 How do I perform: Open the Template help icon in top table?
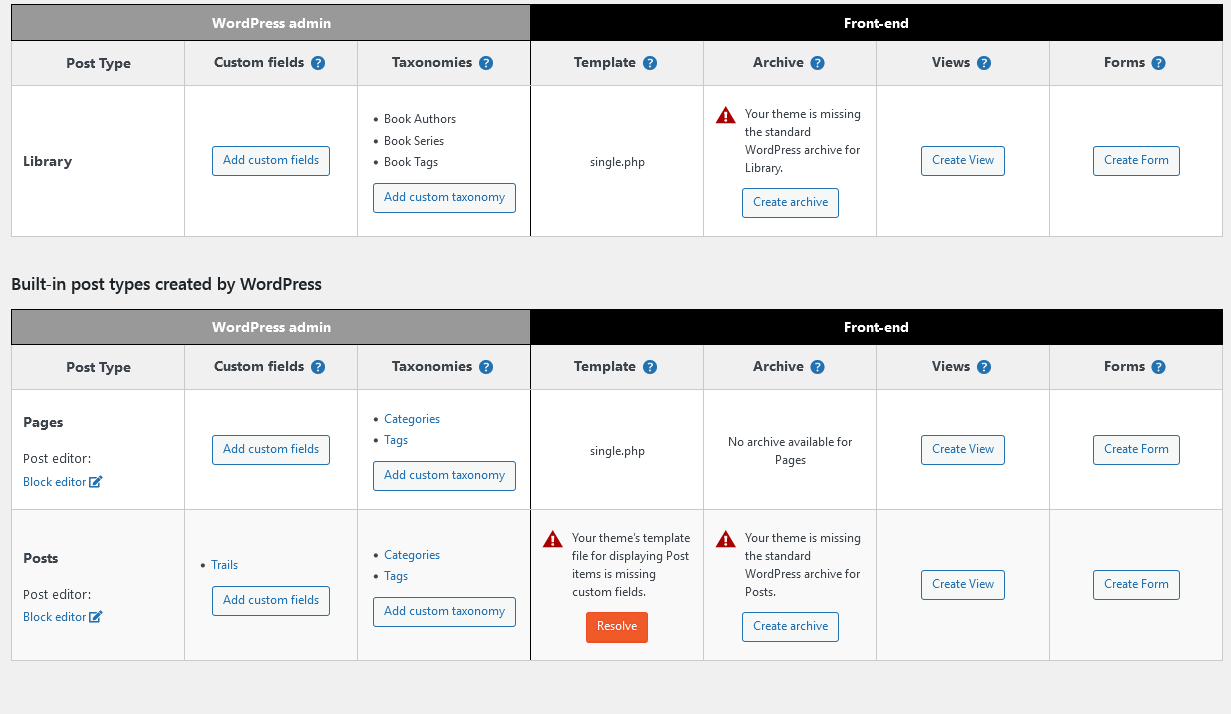(650, 63)
